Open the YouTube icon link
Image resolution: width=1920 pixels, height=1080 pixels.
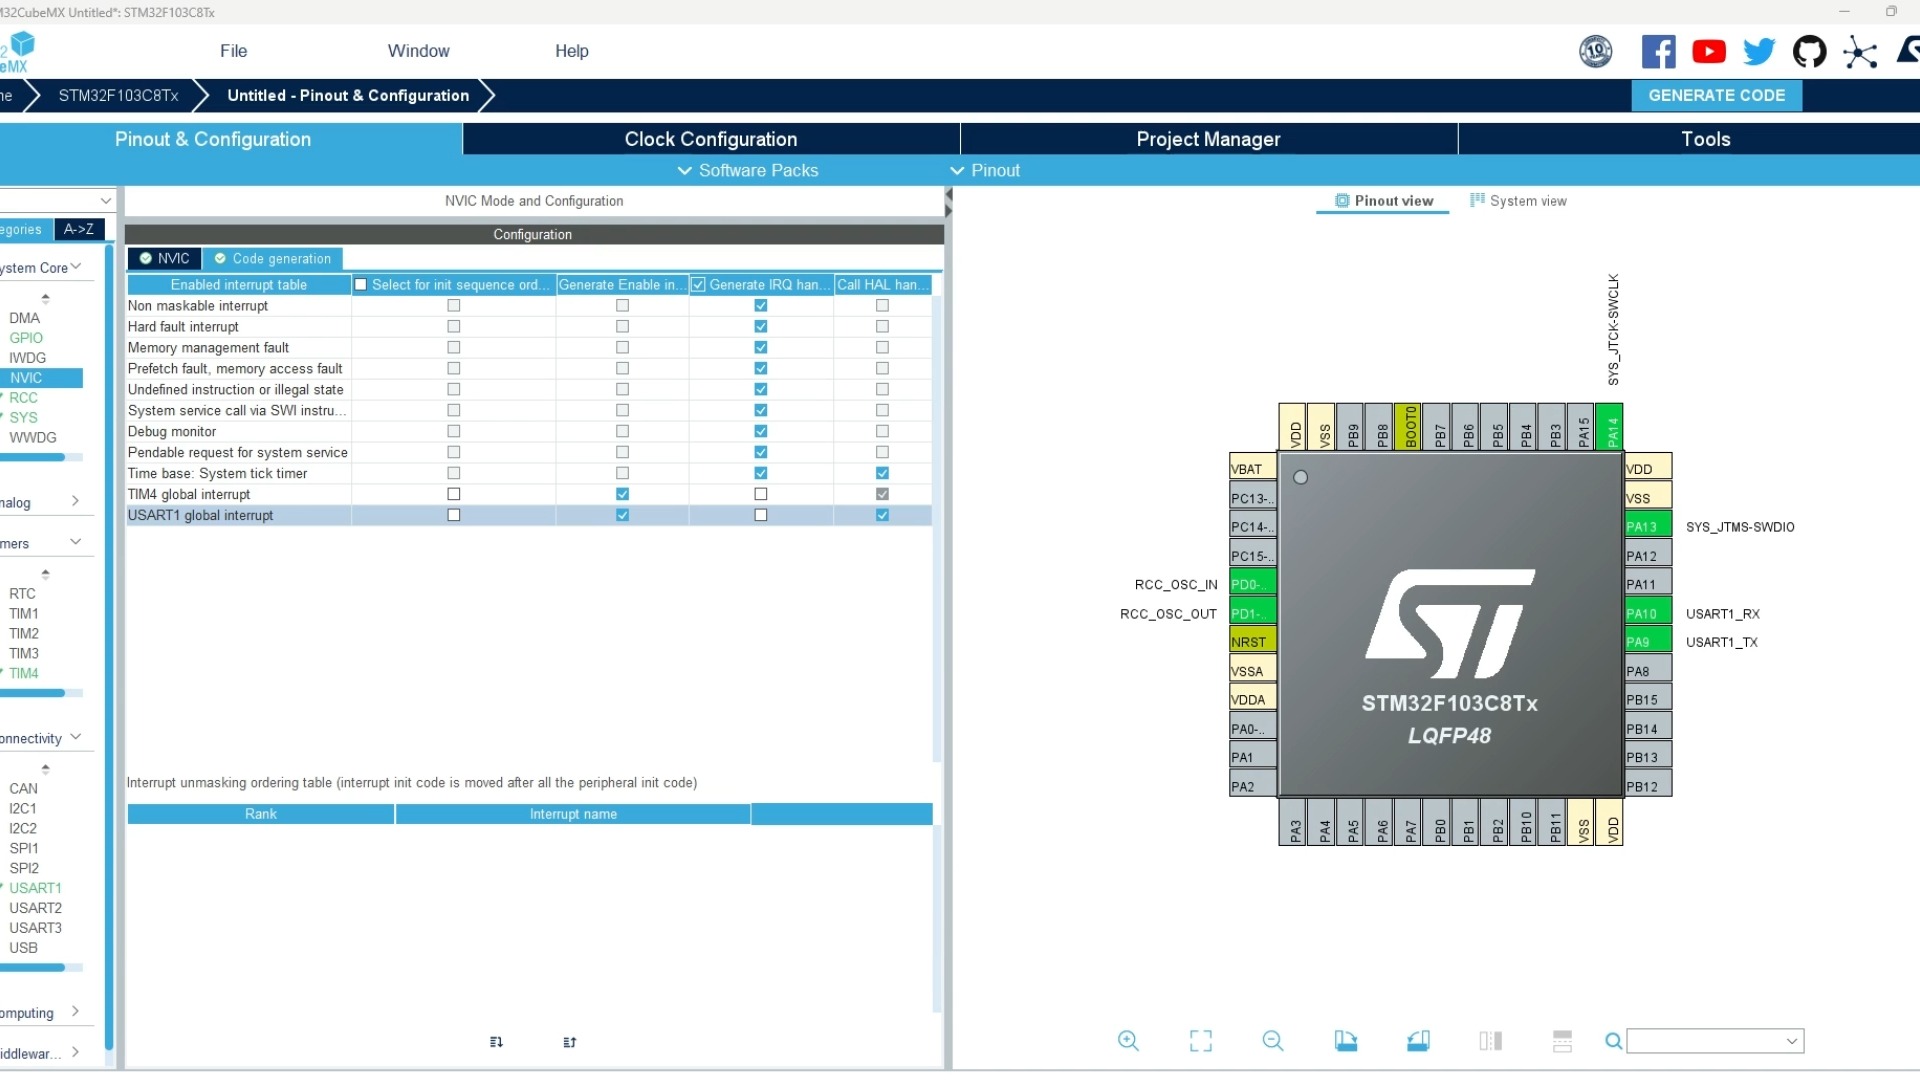pos(1709,51)
